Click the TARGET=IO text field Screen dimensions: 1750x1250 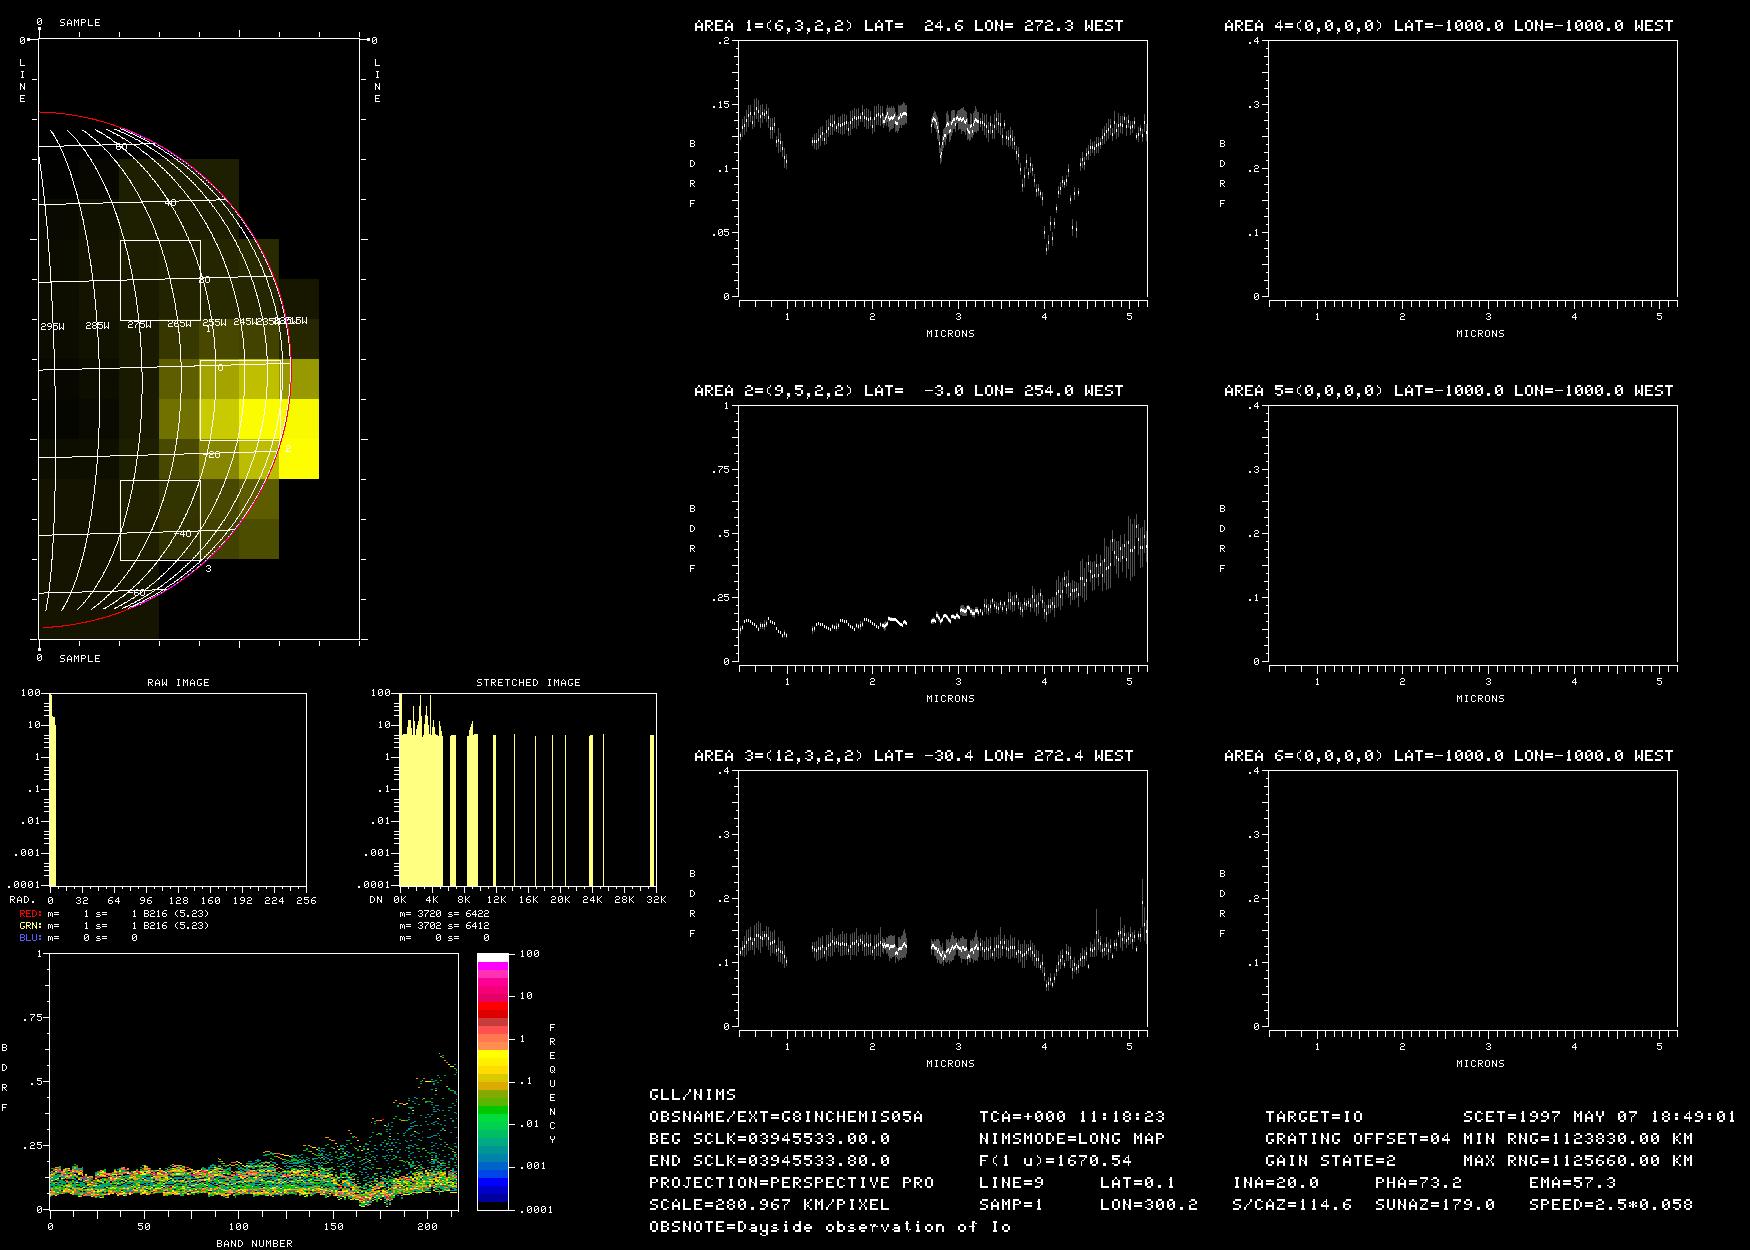1313,1117
